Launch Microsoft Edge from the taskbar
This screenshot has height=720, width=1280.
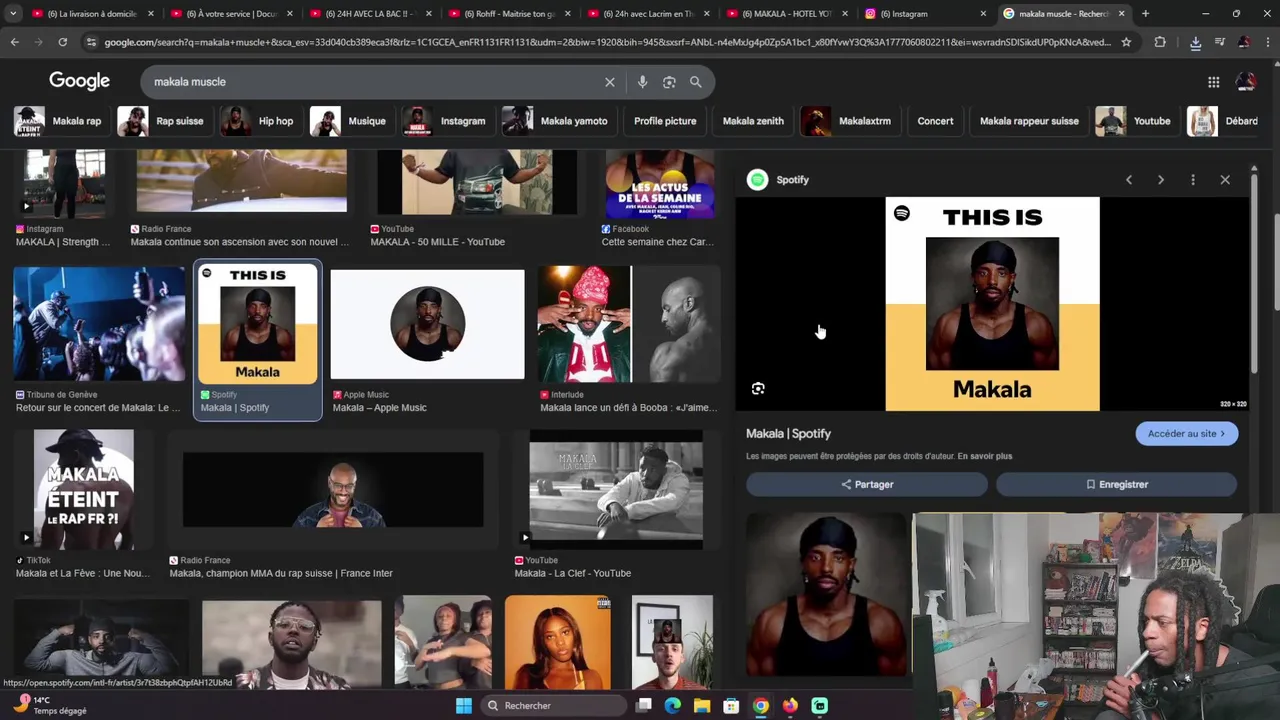[673, 706]
